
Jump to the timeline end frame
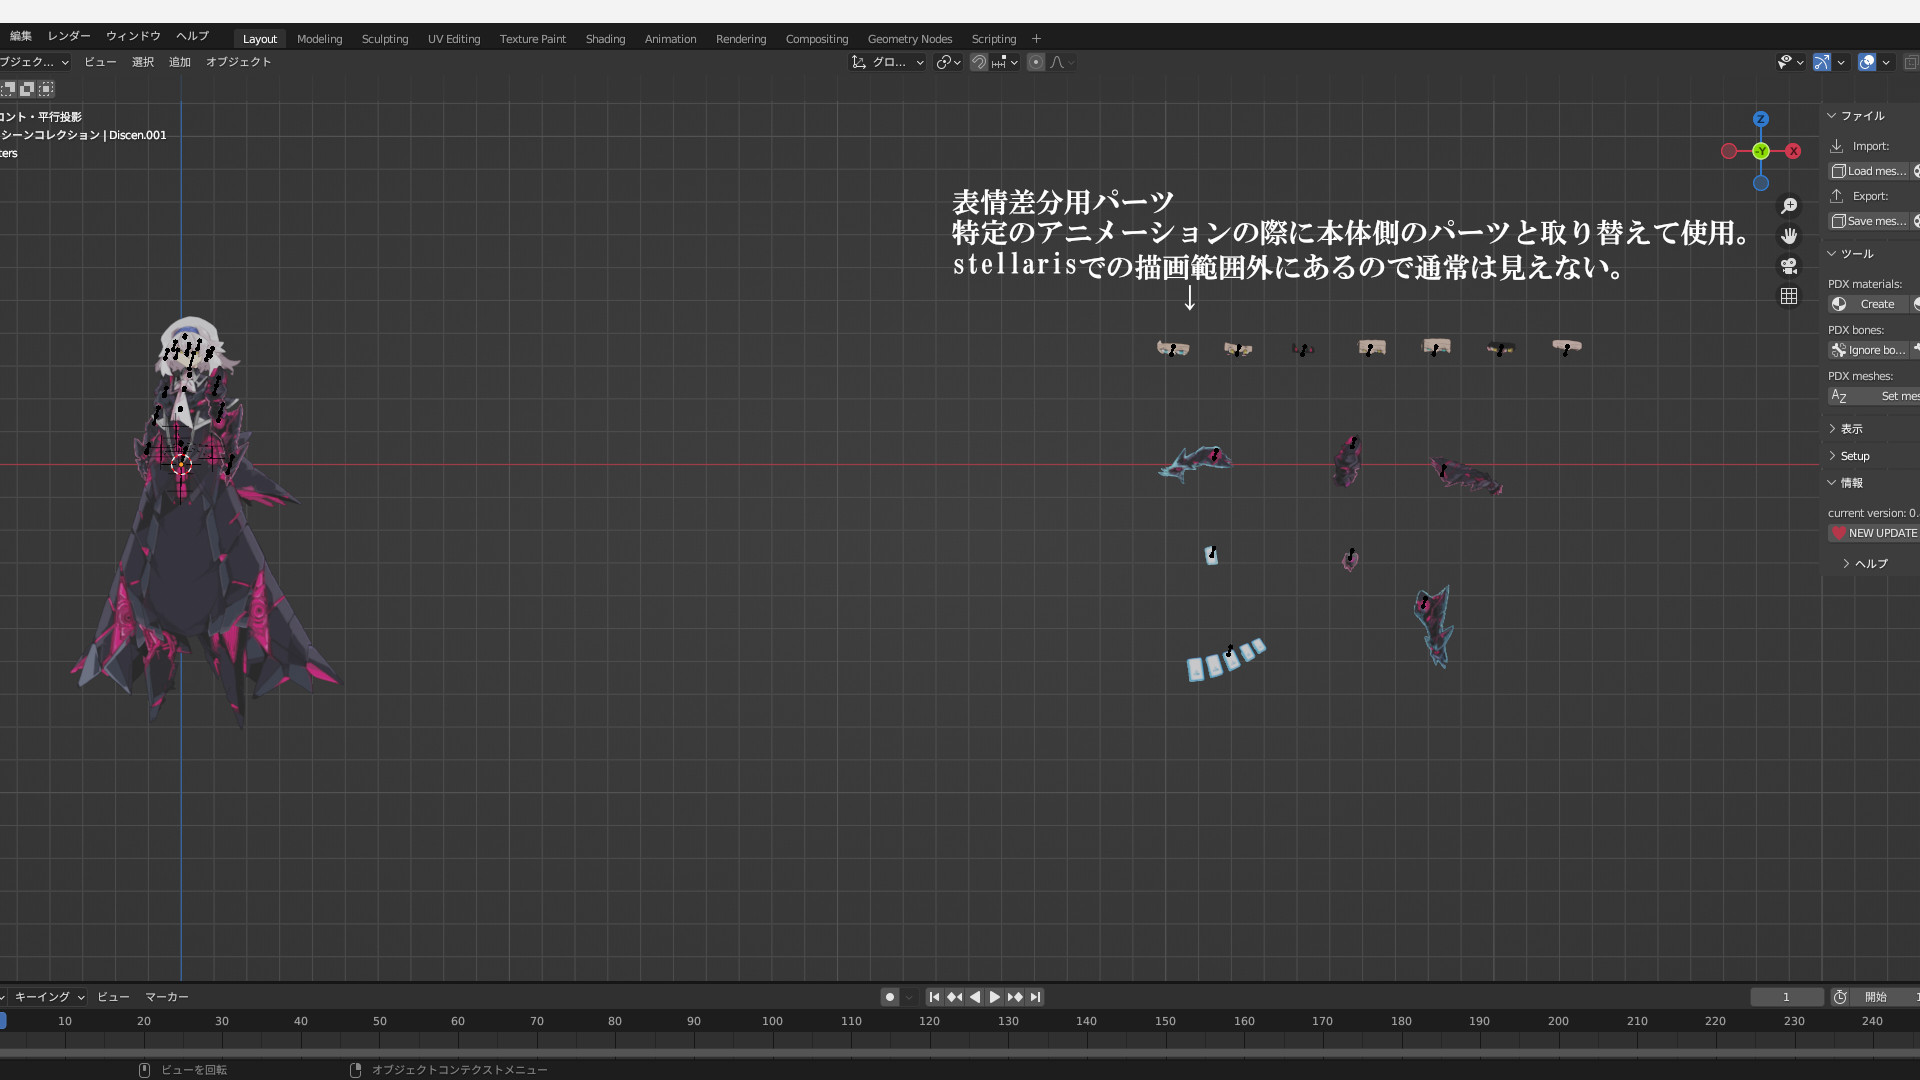click(1035, 997)
